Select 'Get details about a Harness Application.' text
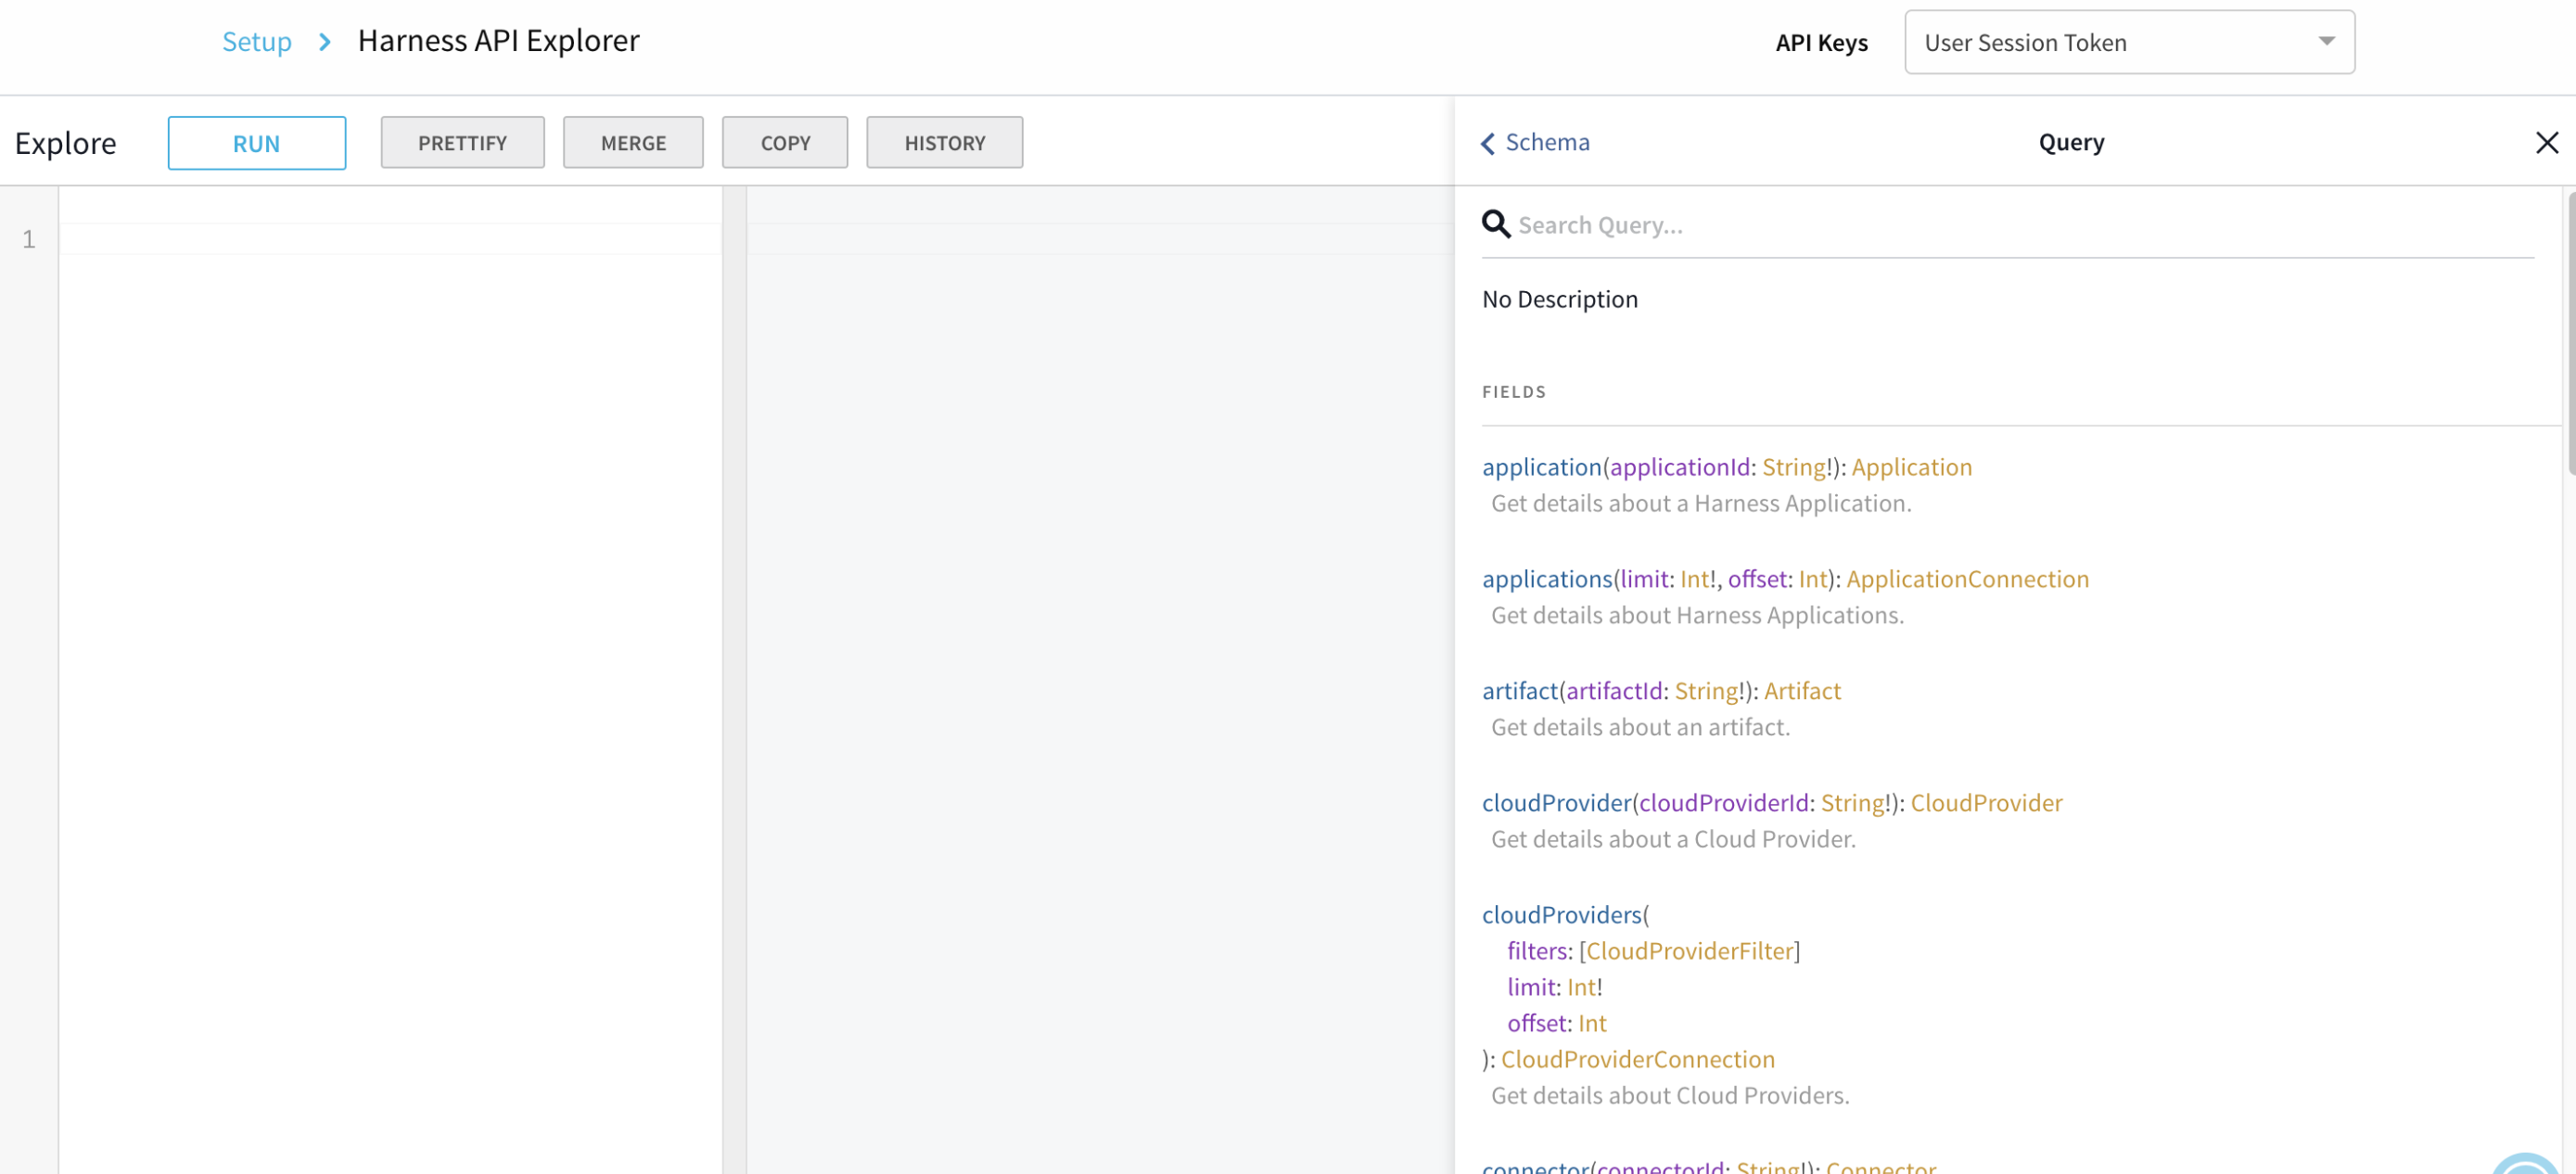 click(x=1700, y=503)
